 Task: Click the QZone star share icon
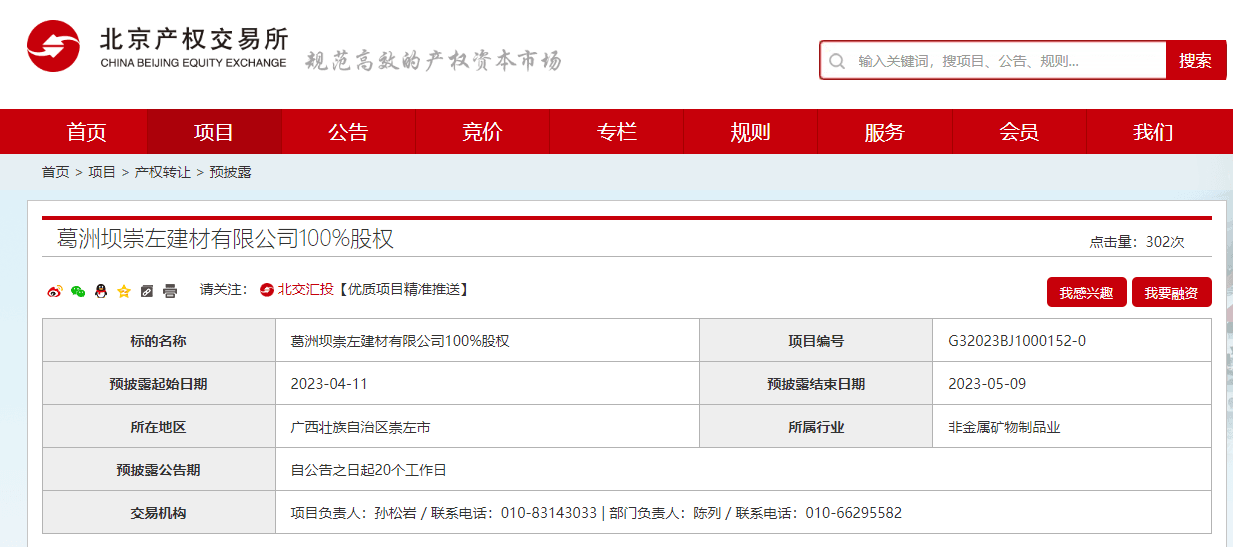point(124,291)
